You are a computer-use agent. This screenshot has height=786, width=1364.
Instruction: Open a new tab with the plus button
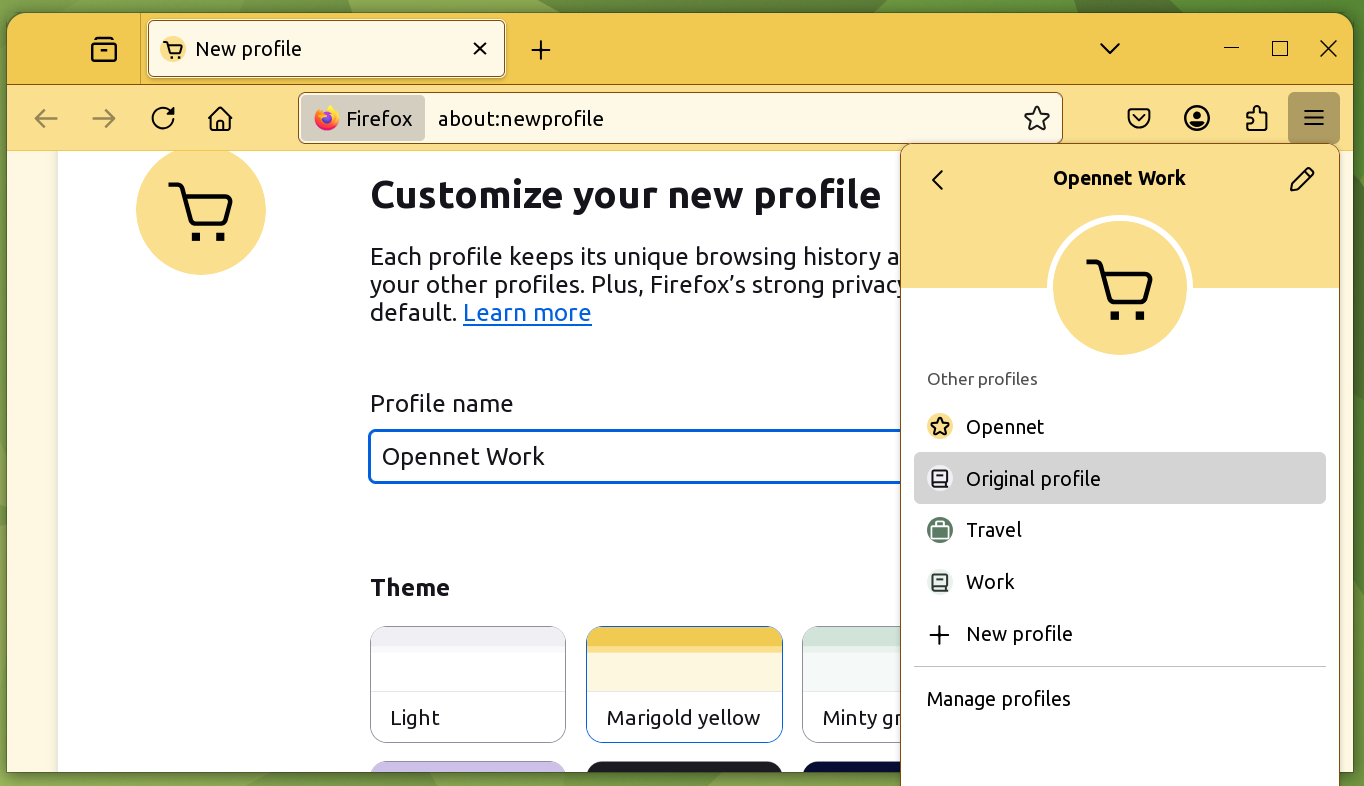(541, 50)
